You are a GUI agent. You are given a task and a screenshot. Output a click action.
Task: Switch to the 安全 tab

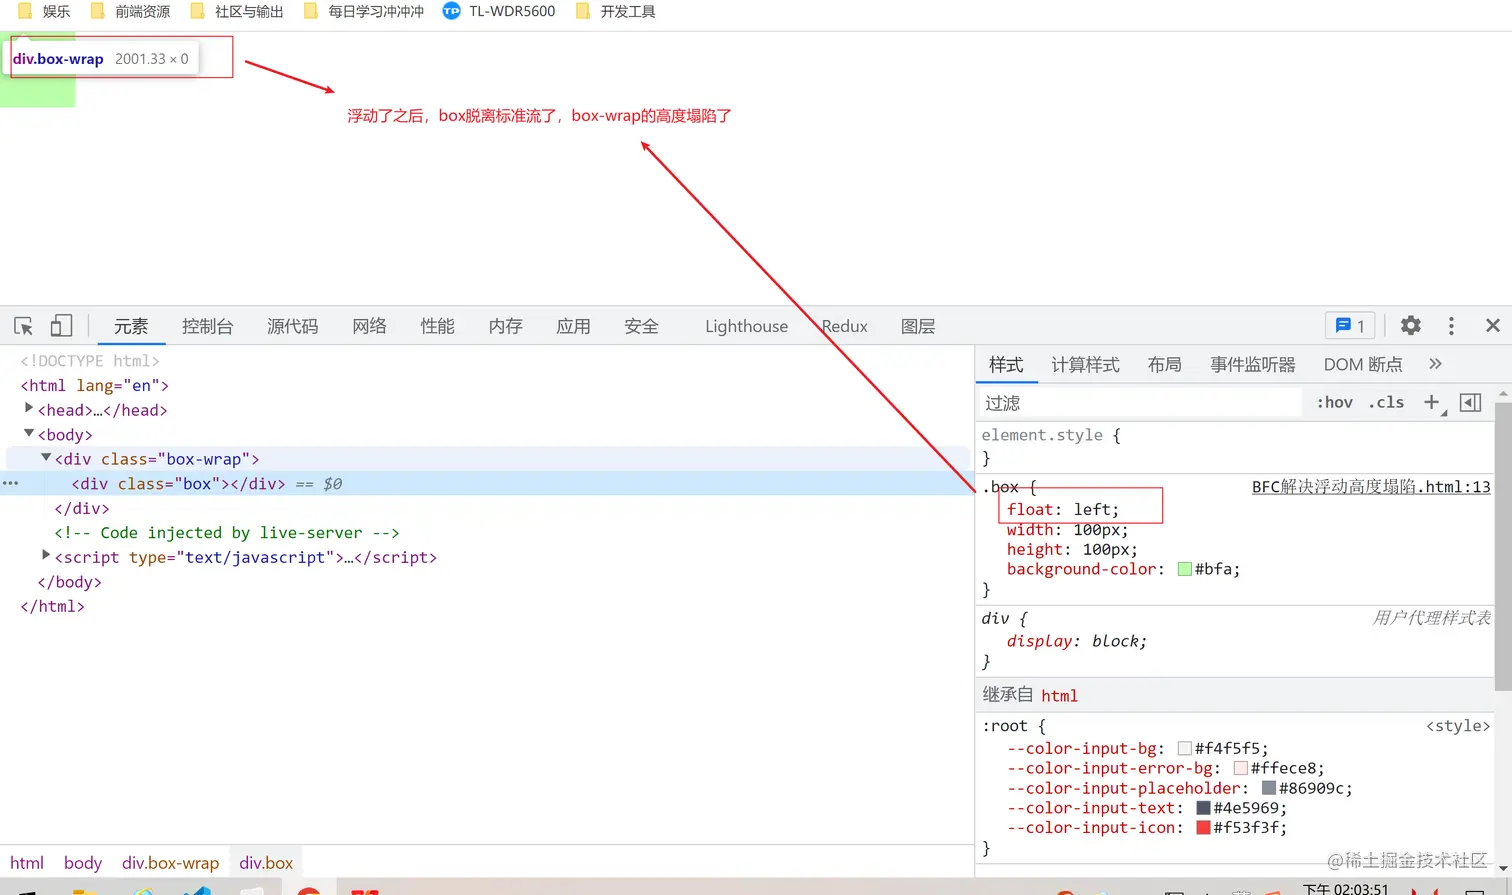tap(642, 326)
